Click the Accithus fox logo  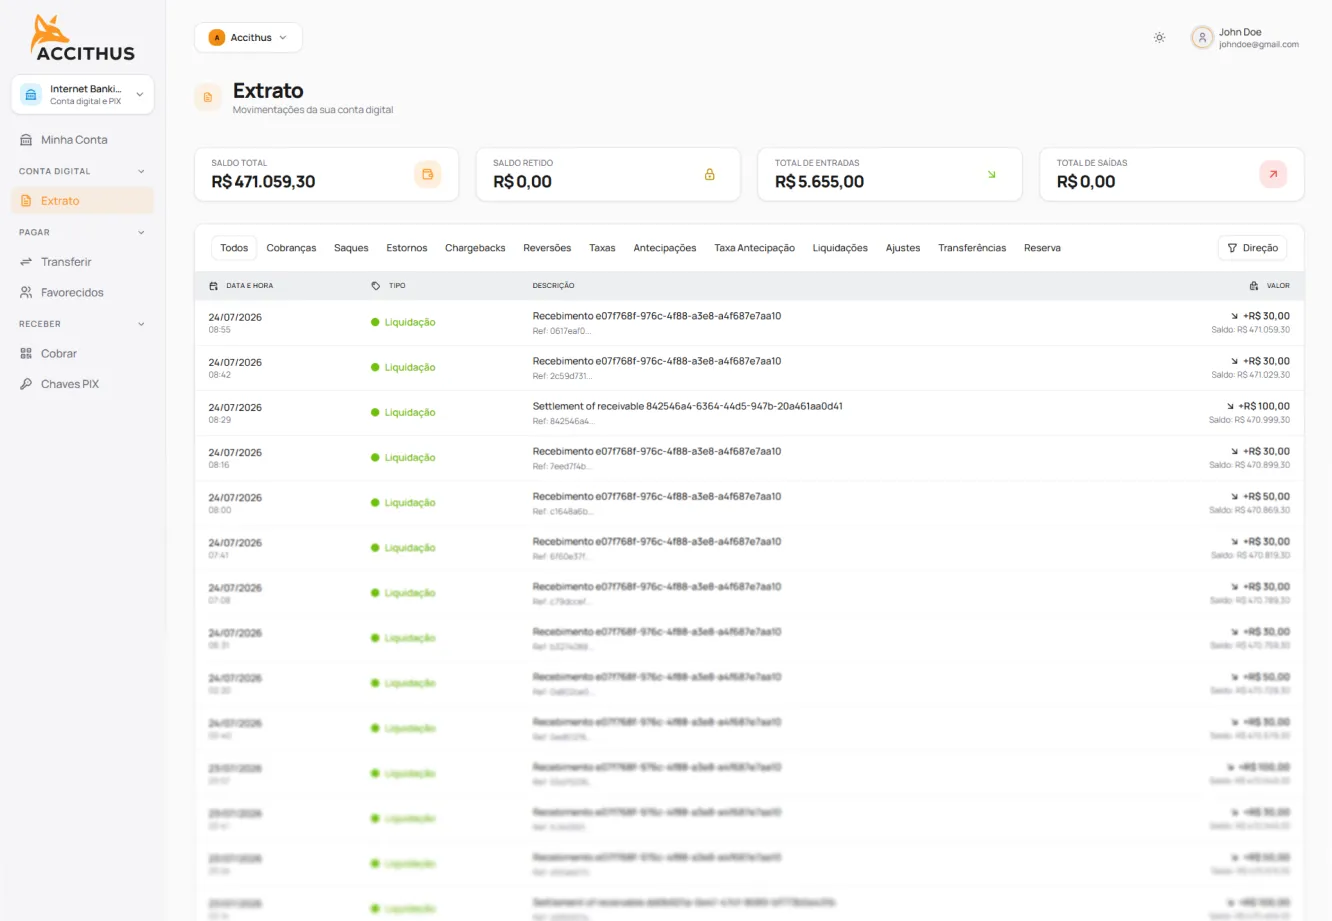point(82,38)
